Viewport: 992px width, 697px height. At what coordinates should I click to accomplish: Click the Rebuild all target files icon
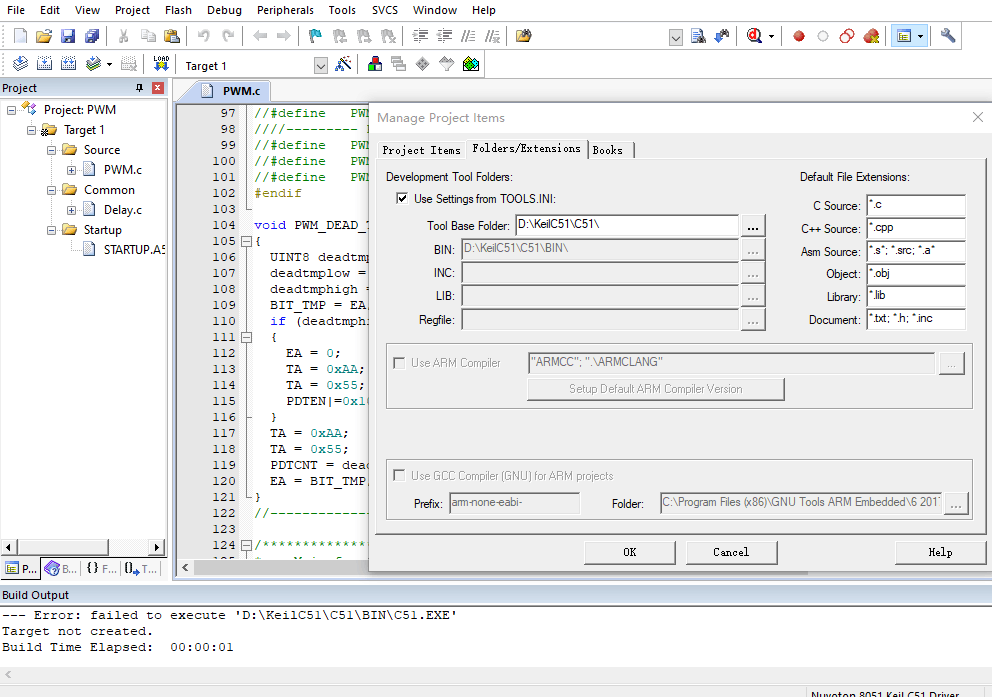pos(68,64)
